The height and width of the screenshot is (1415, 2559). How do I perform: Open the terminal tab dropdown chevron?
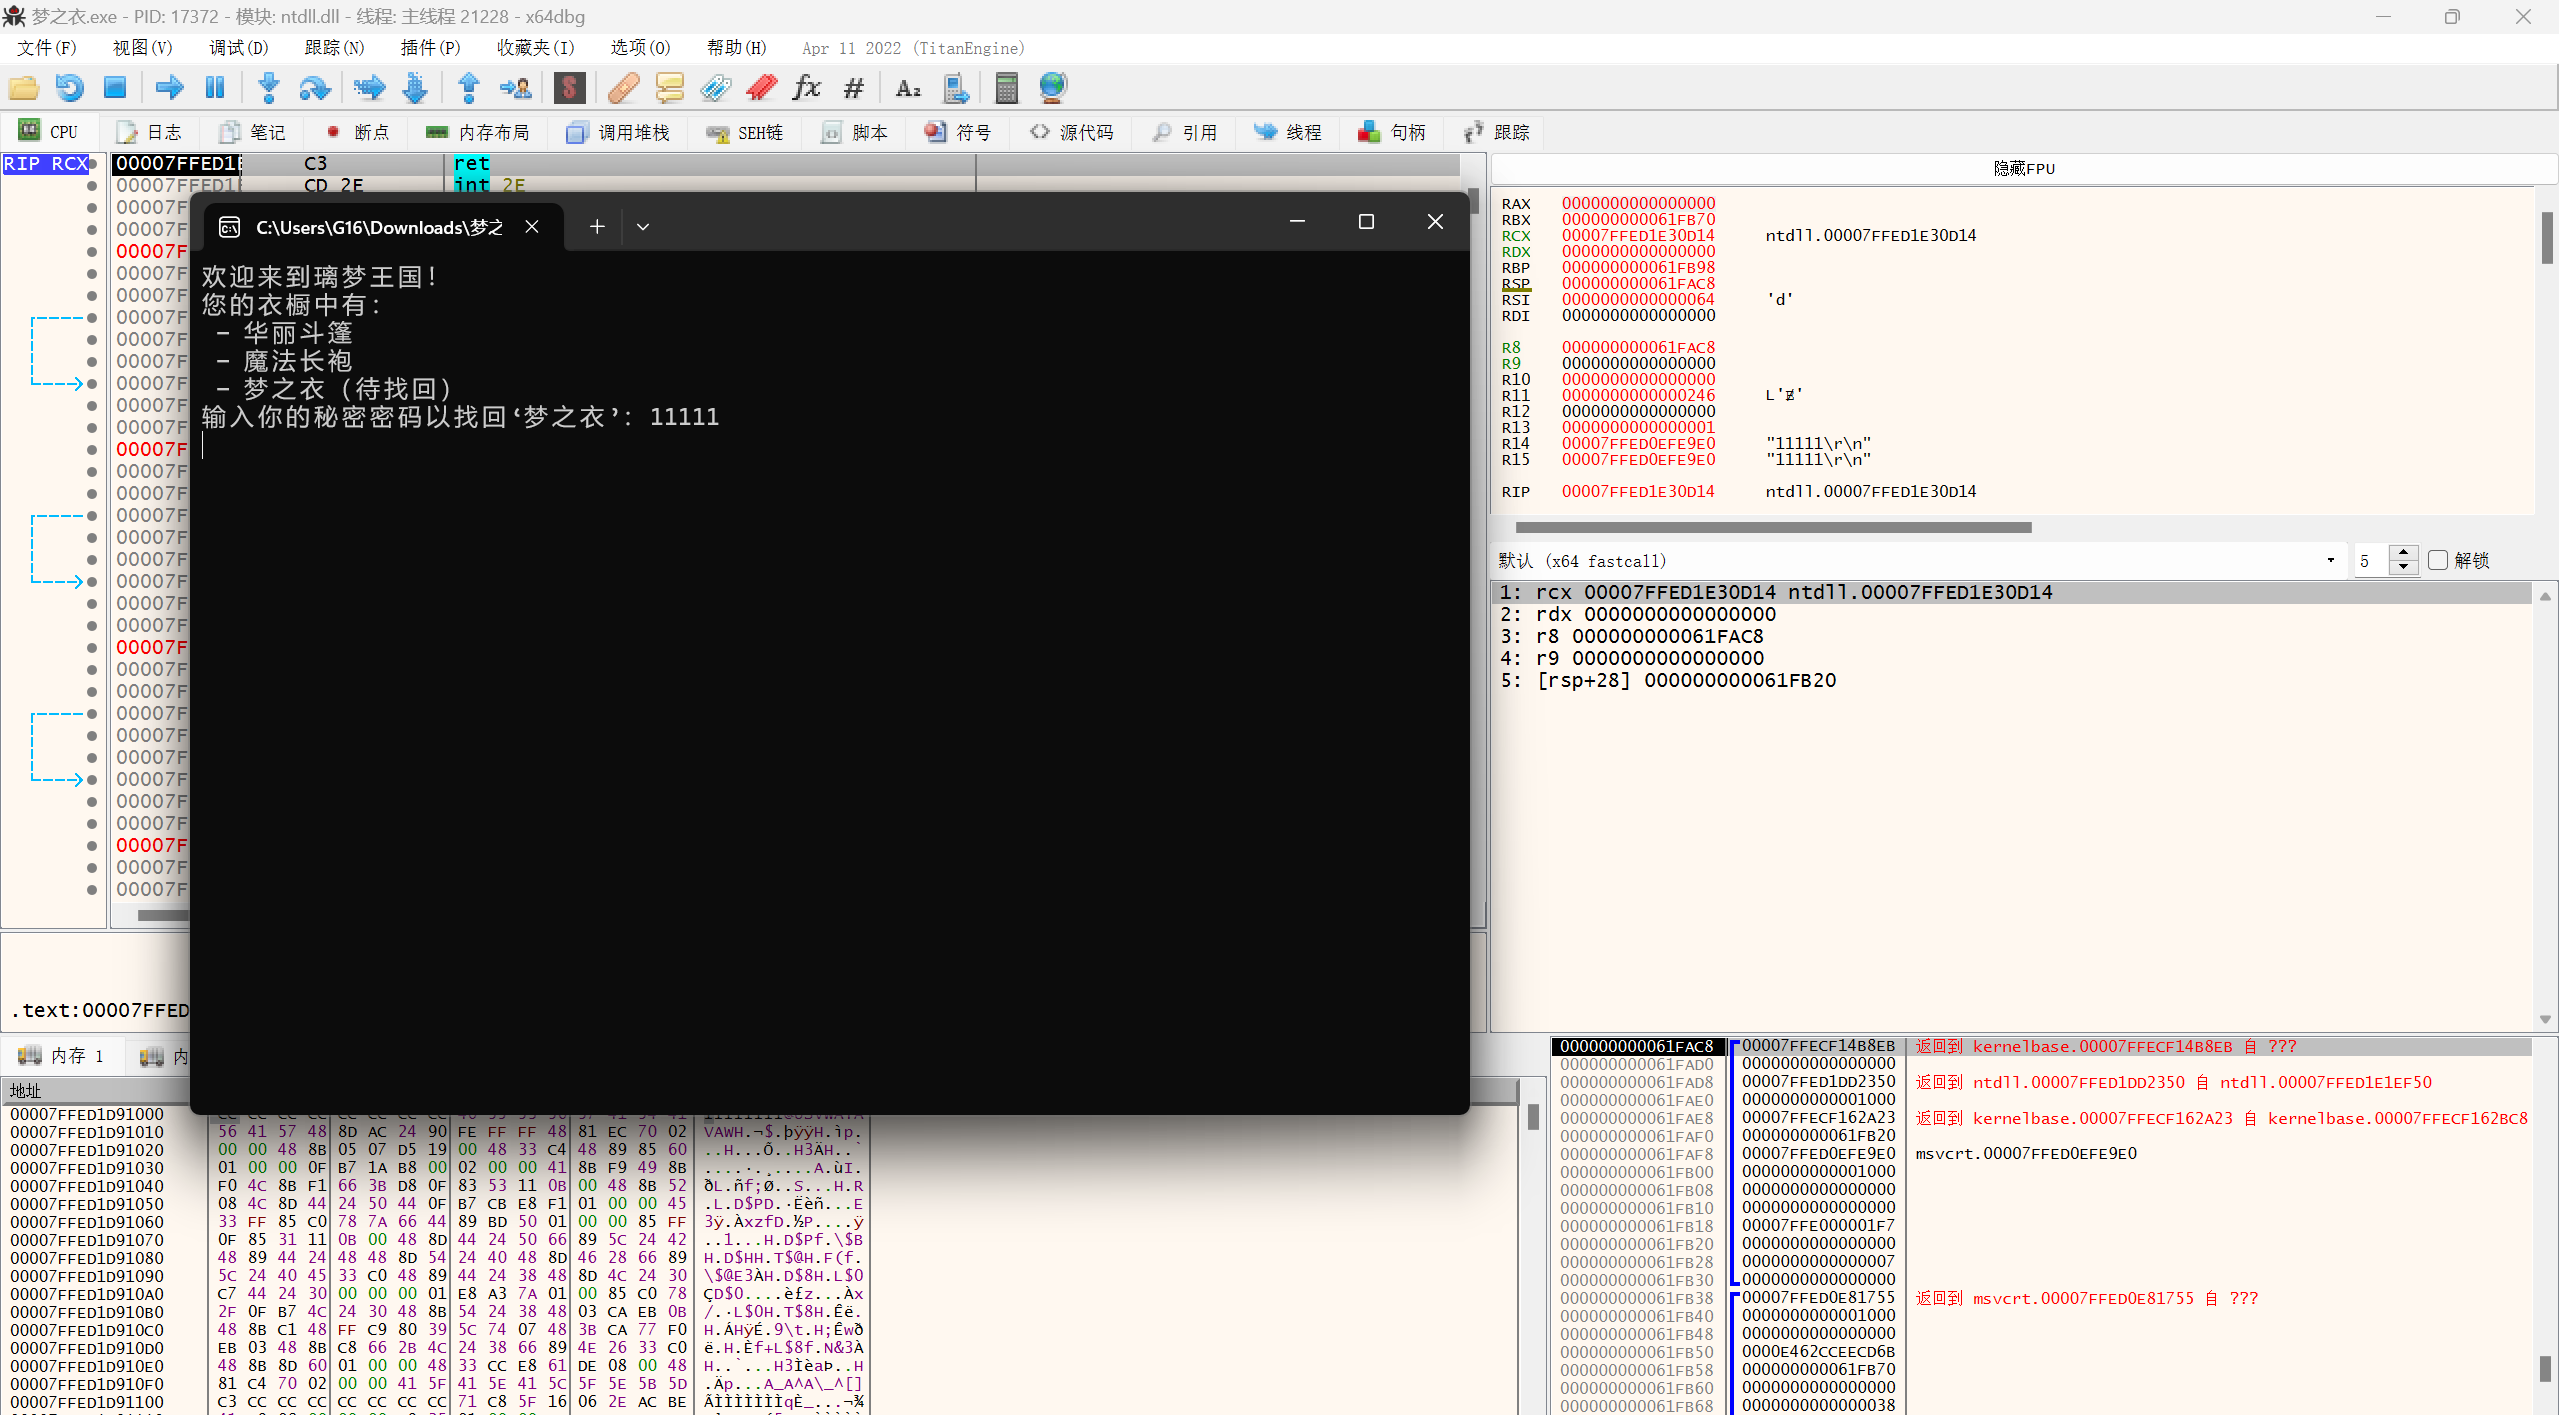(643, 227)
